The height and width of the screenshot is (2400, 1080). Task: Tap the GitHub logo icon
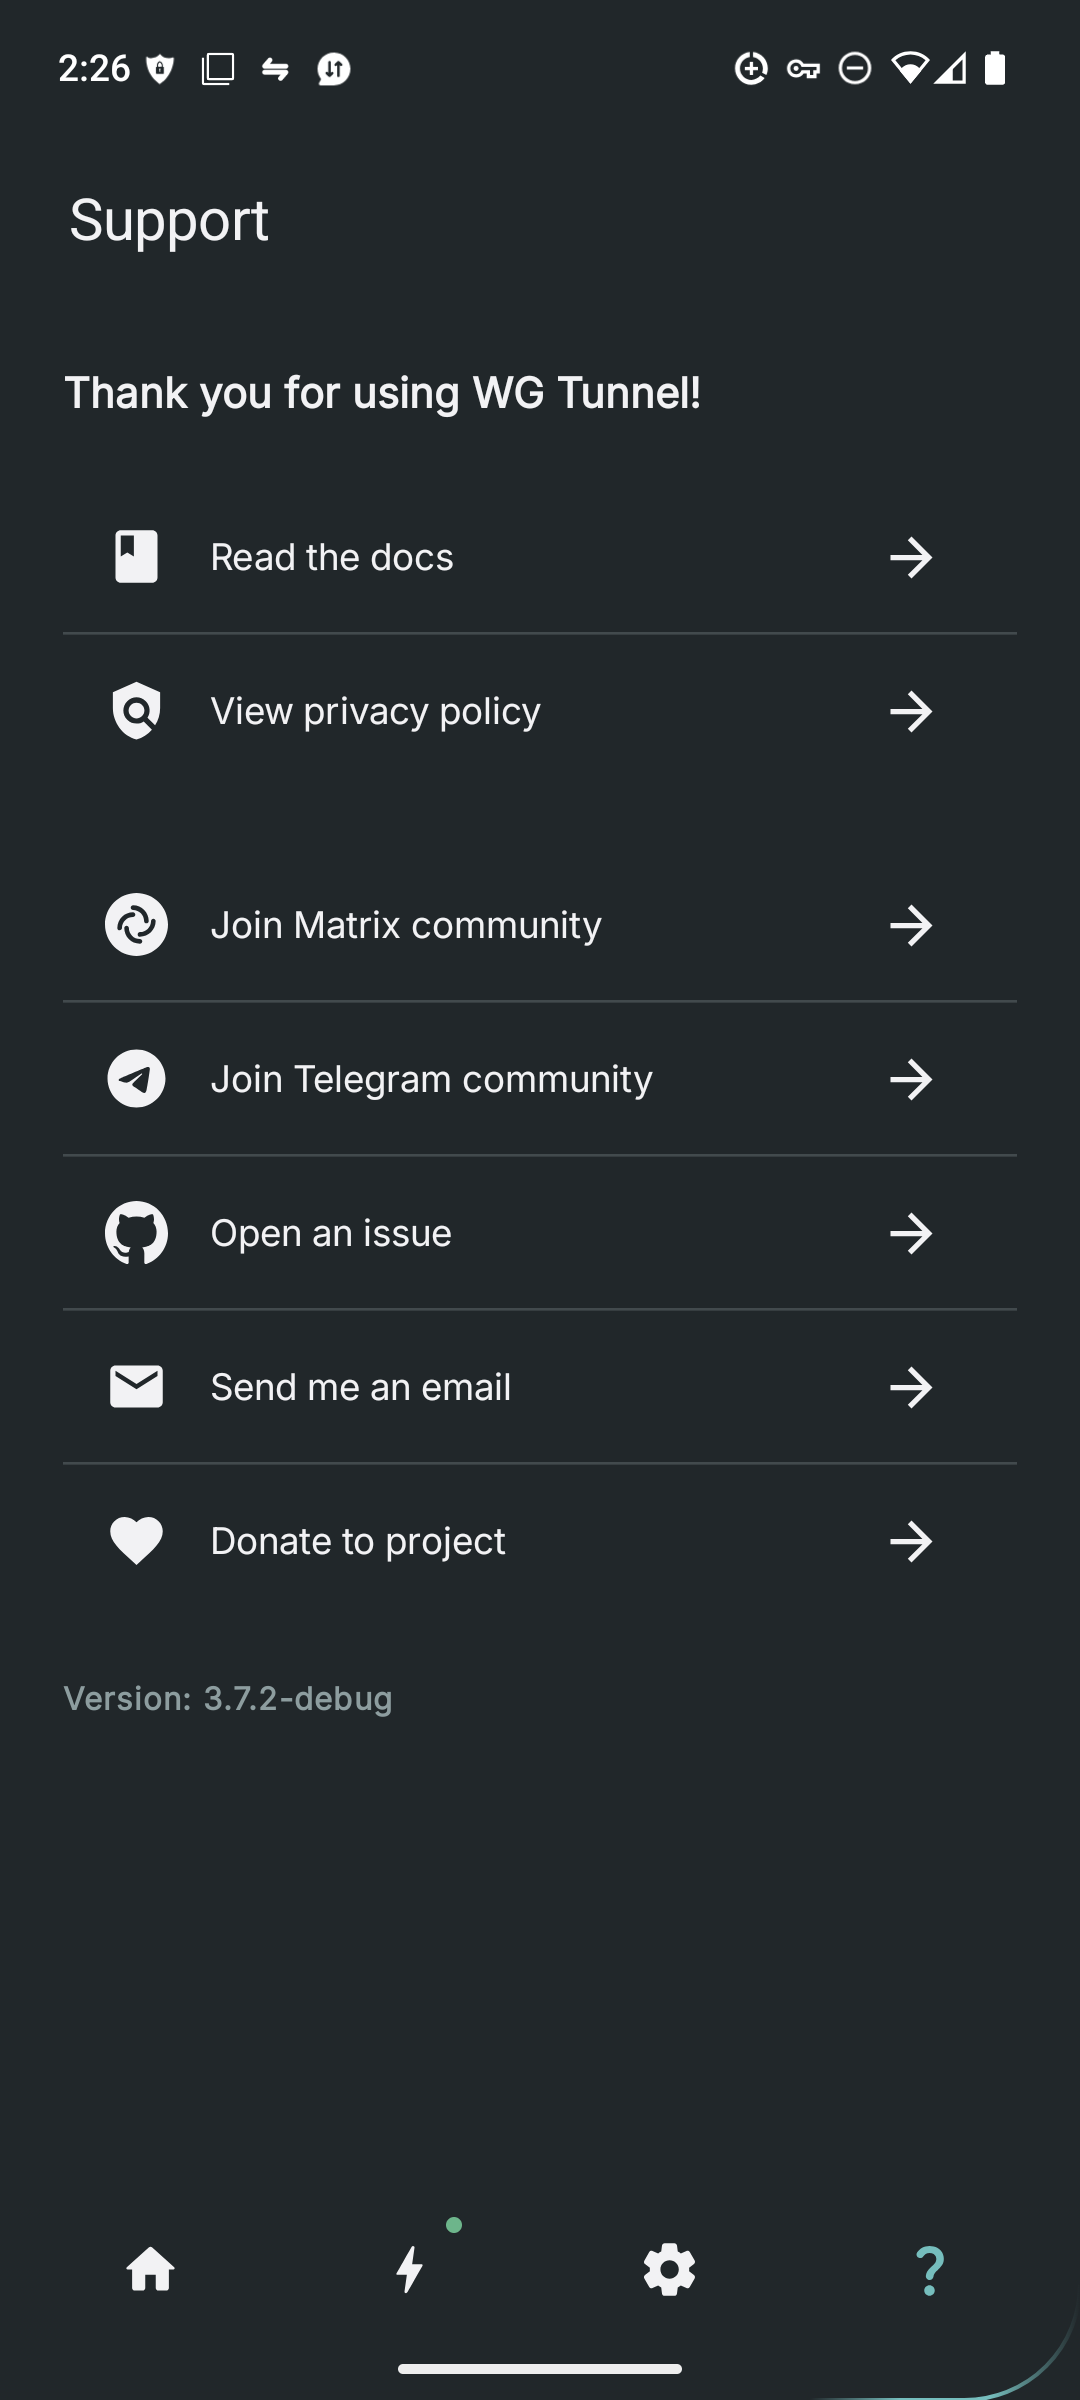pos(136,1233)
